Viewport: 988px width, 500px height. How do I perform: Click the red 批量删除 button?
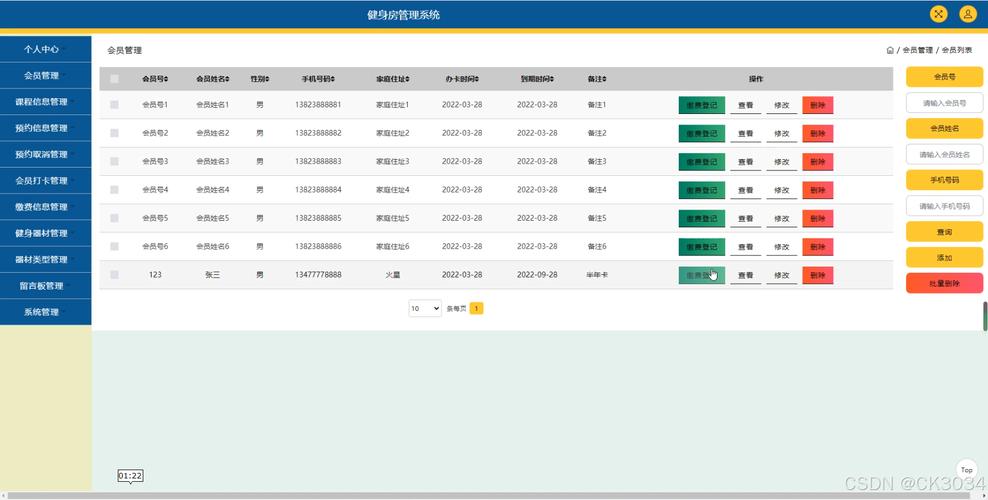click(944, 283)
